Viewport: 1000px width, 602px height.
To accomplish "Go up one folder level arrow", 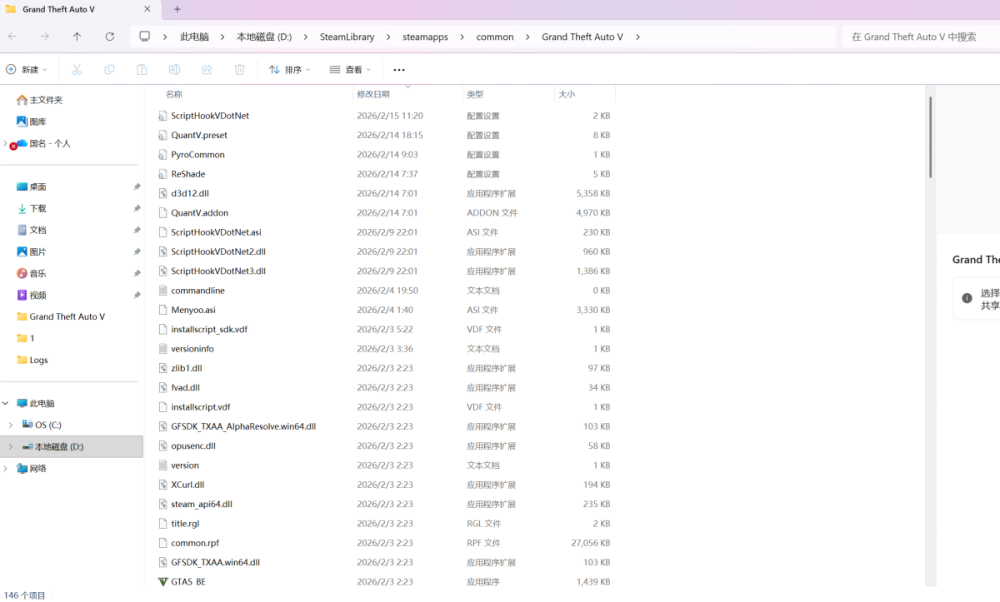I will 77,37.
